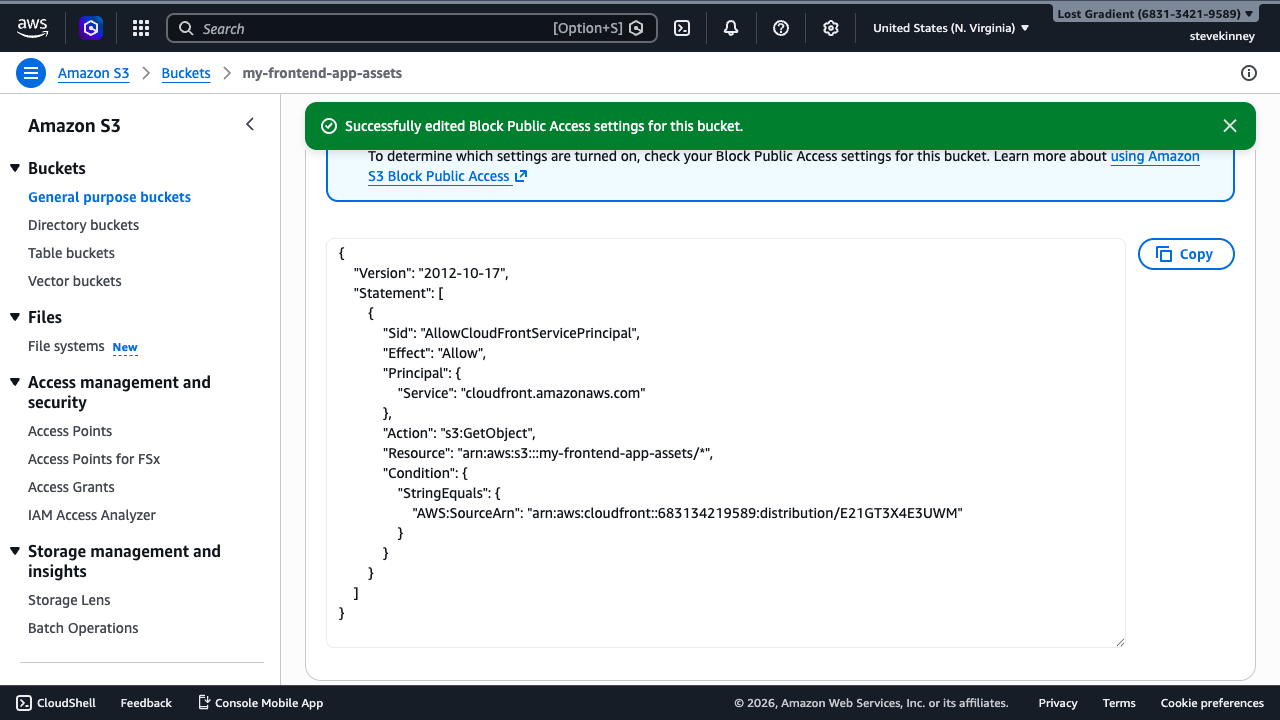
Task: Open Access Grants in the sidebar
Action: [x=71, y=487]
